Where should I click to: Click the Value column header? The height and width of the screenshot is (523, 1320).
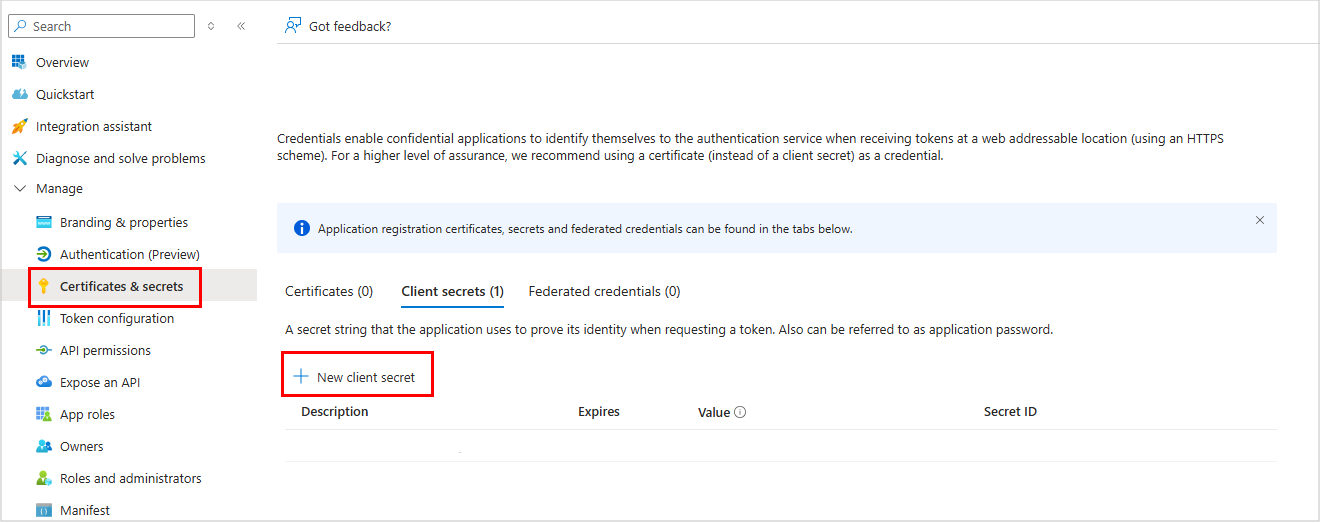[x=714, y=412]
